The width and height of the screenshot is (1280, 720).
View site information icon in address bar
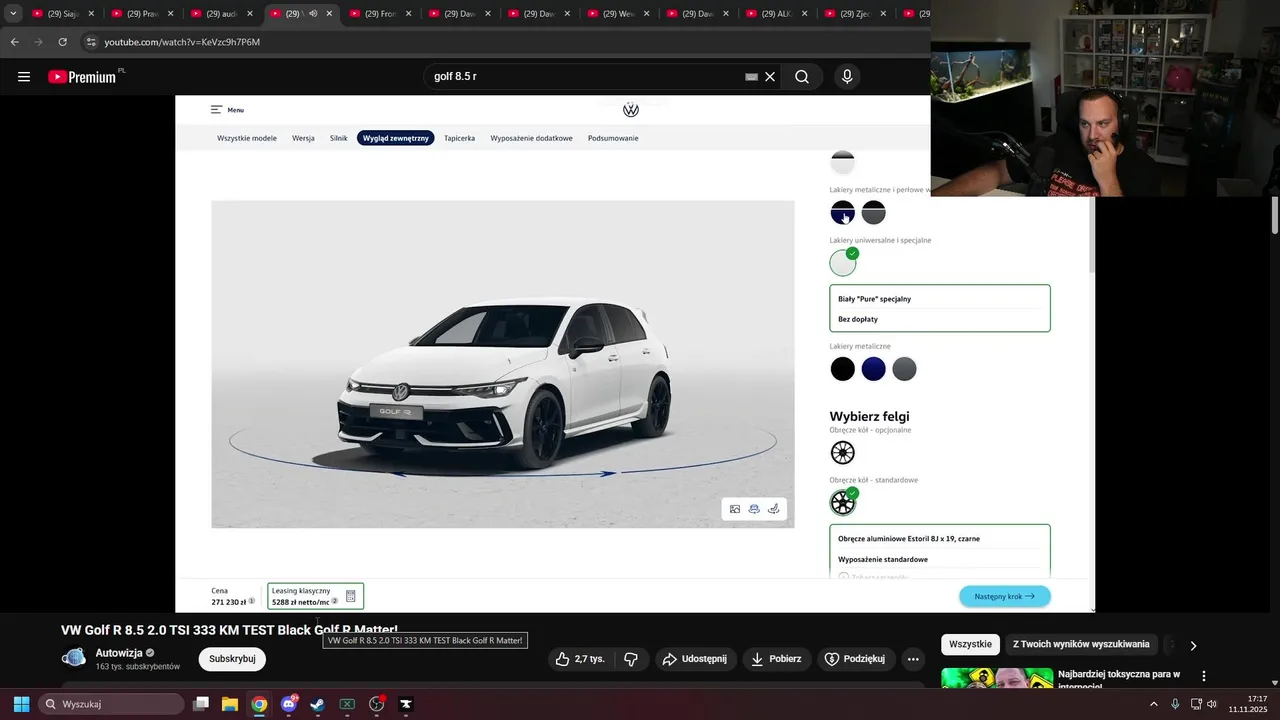pos(91,42)
